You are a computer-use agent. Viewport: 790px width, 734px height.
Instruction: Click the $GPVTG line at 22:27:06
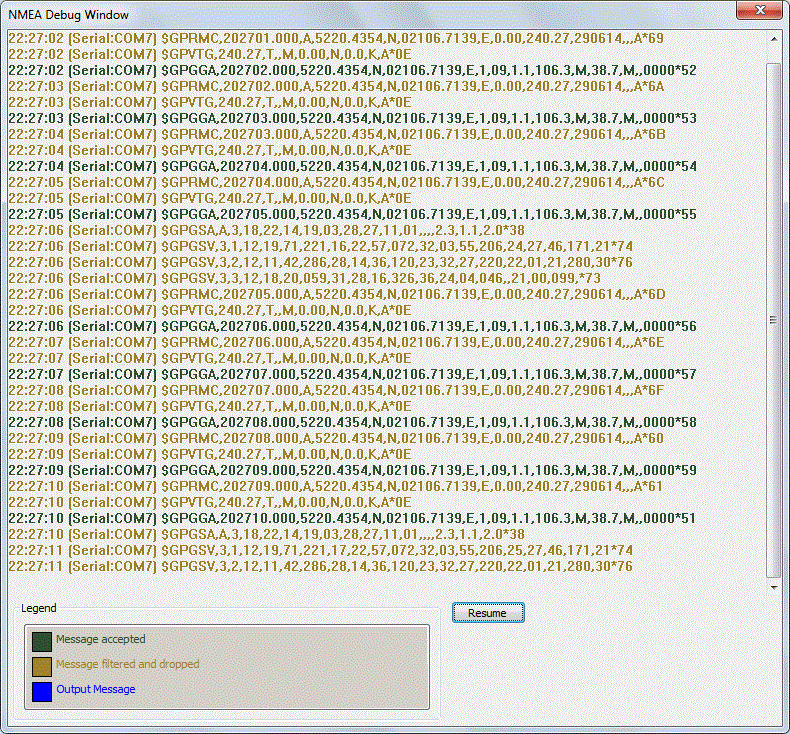[x=210, y=310]
